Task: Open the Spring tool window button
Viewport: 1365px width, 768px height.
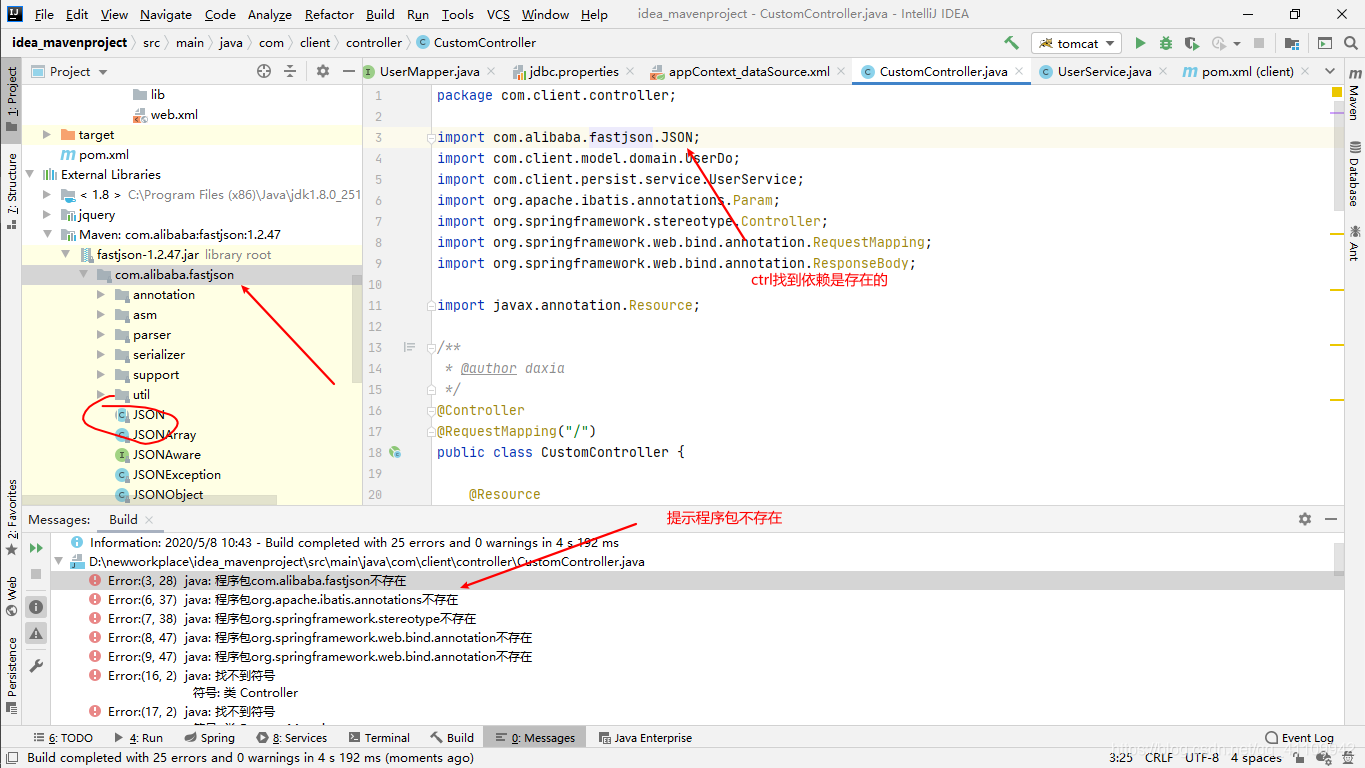Action: click(x=208, y=737)
